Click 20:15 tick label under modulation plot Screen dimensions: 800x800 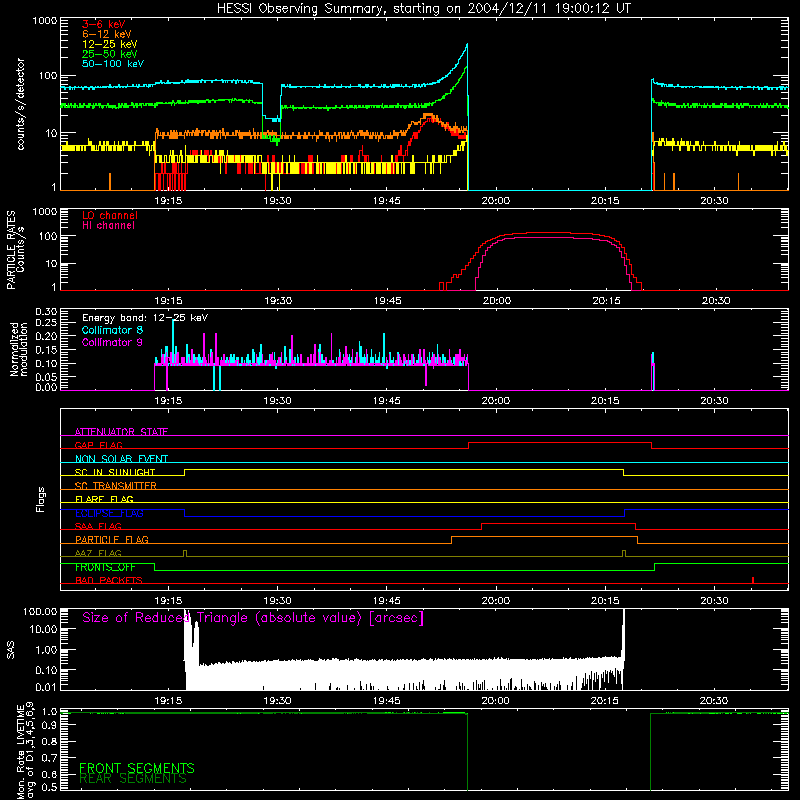coord(605,401)
